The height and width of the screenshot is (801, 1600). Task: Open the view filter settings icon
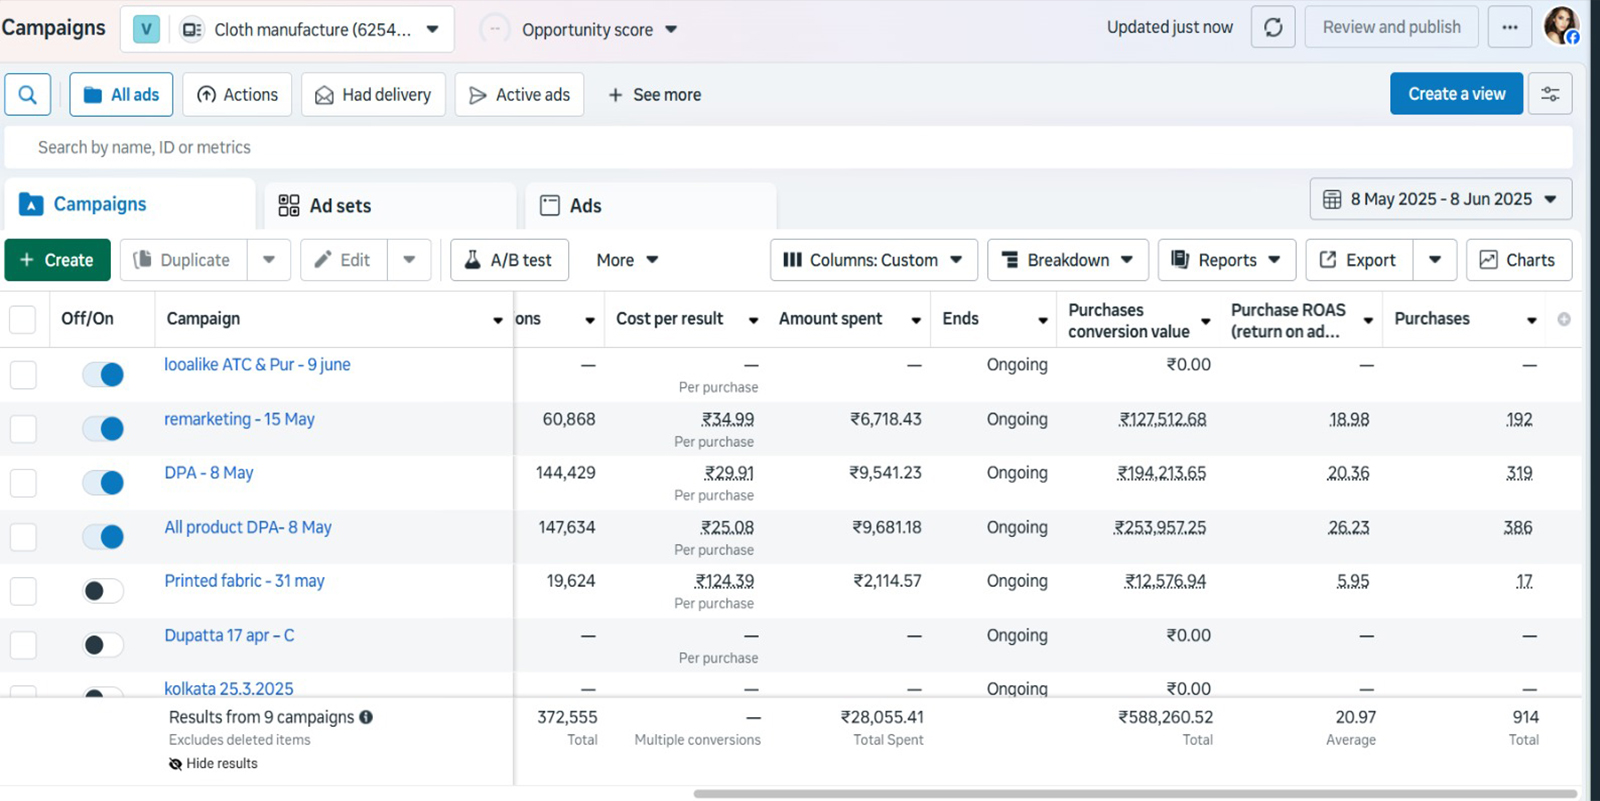tap(1550, 94)
